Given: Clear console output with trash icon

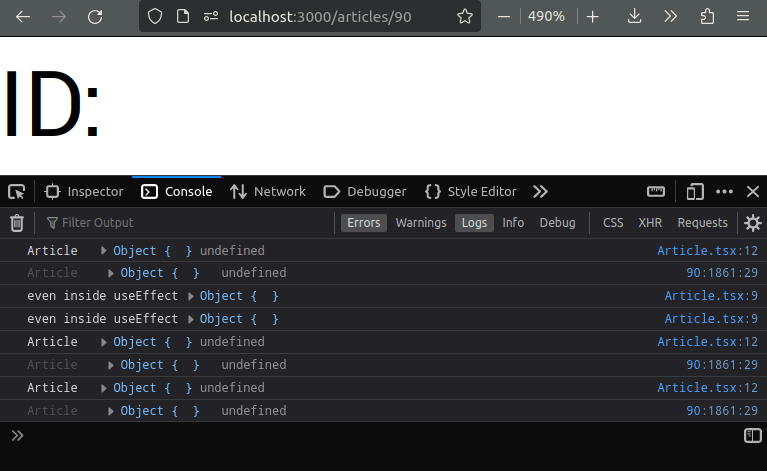Looking at the screenshot, I should coord(17,223).
